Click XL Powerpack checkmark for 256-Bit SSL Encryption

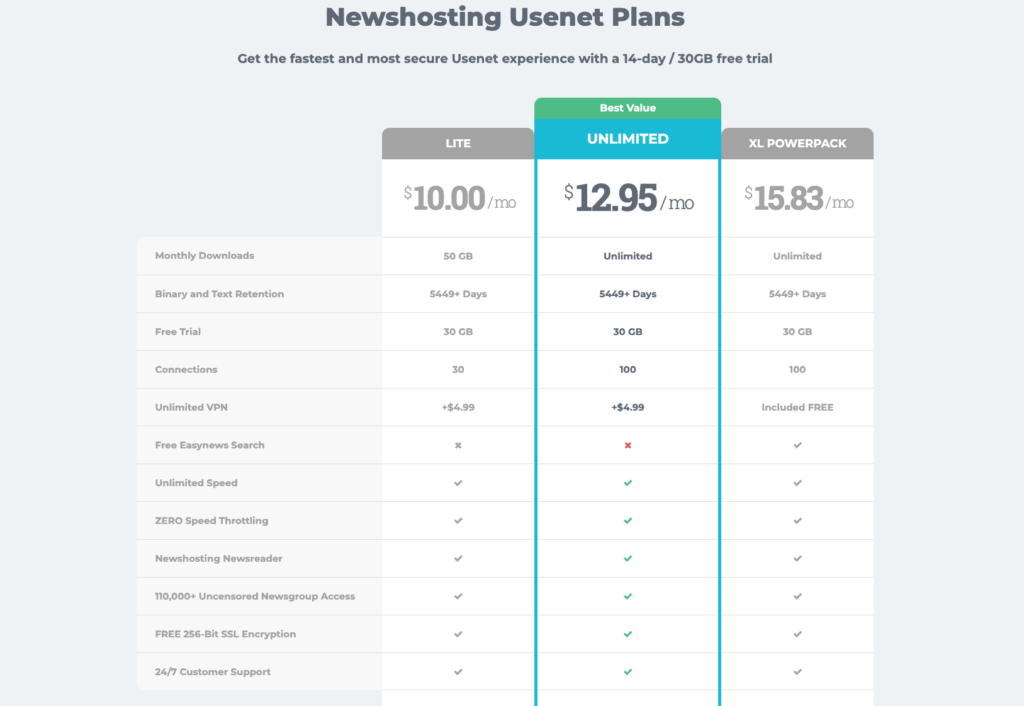pos(797,634)
